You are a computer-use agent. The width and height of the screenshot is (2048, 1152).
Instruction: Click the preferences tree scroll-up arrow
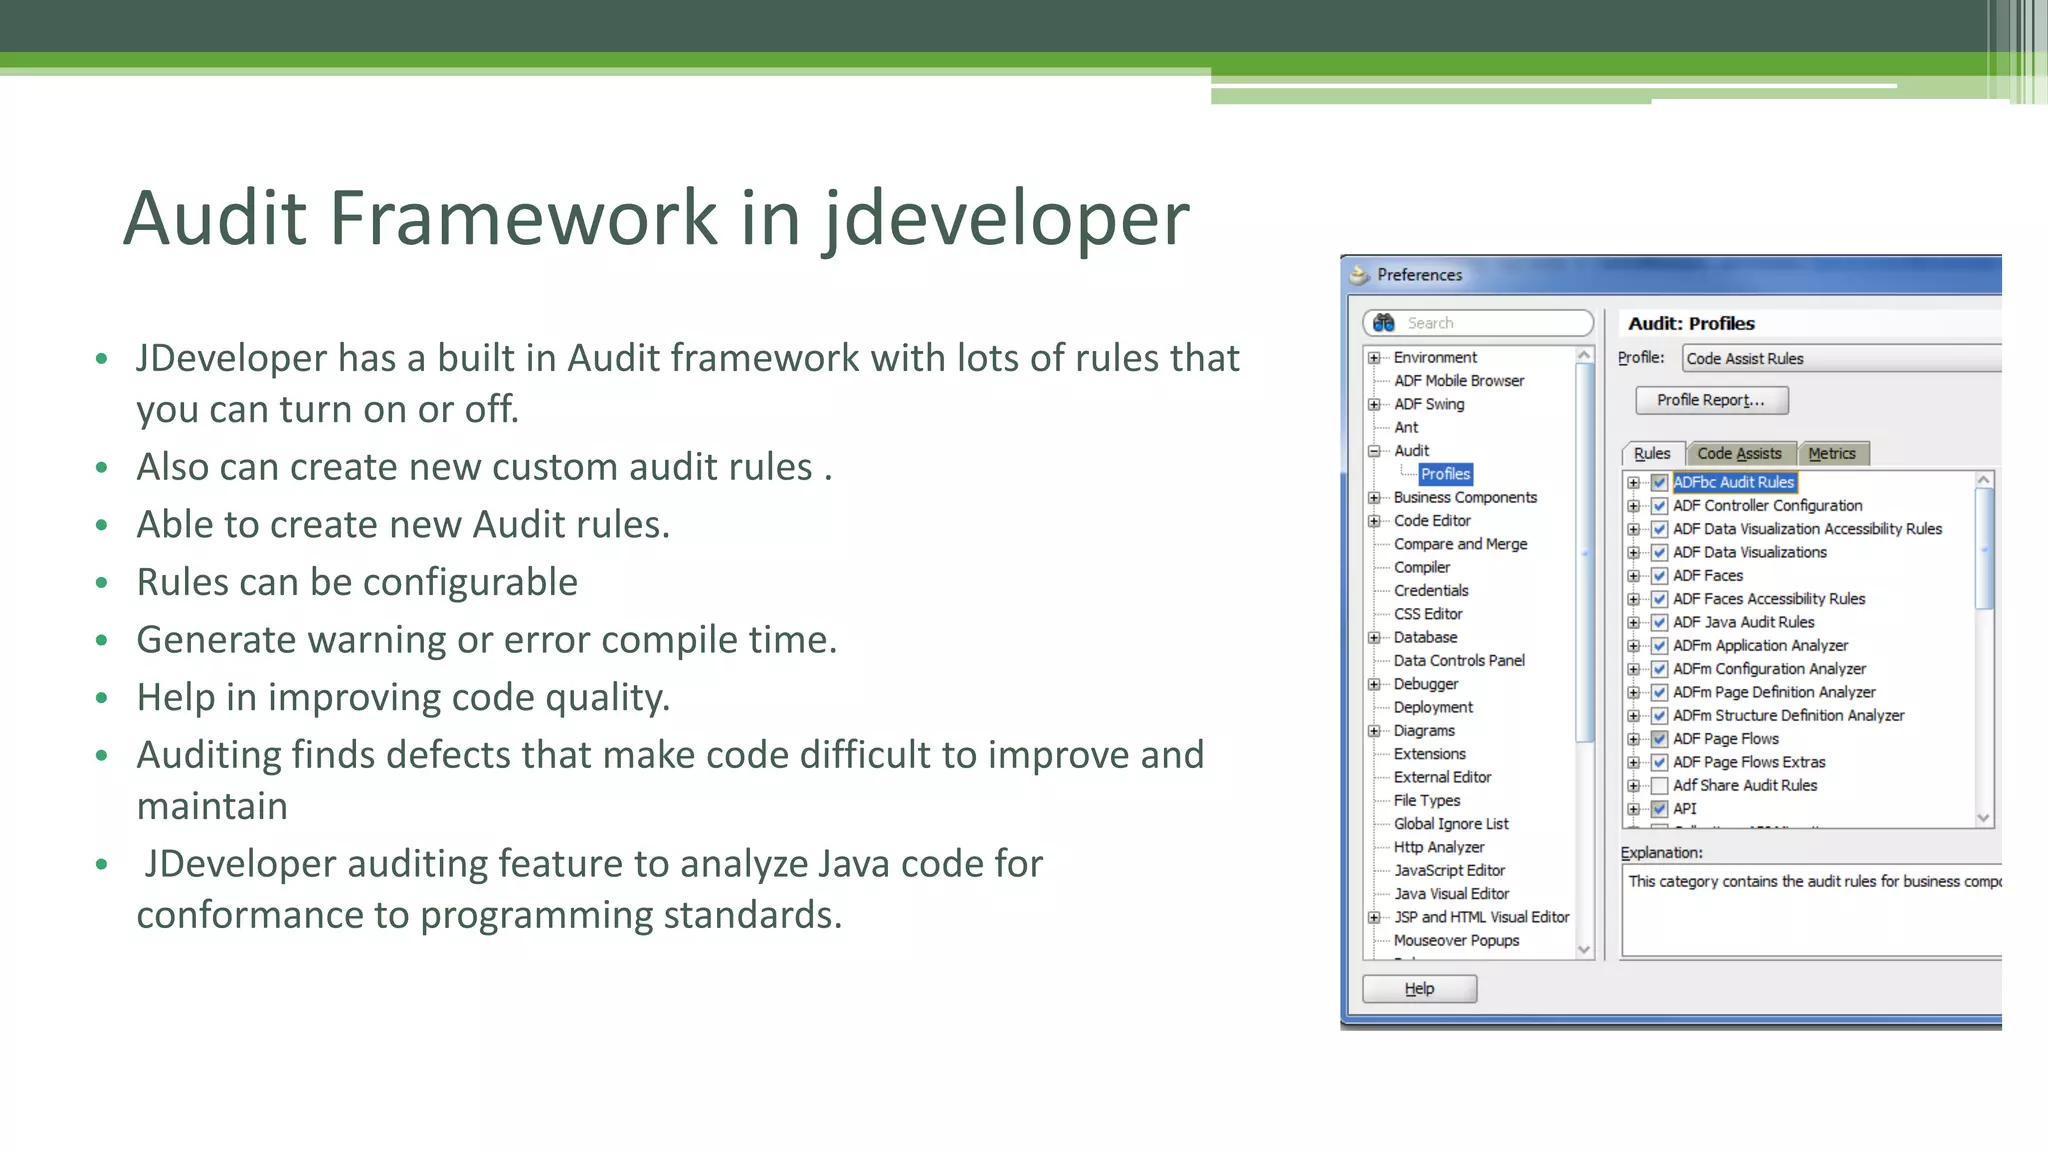(x=1584, y=356)
